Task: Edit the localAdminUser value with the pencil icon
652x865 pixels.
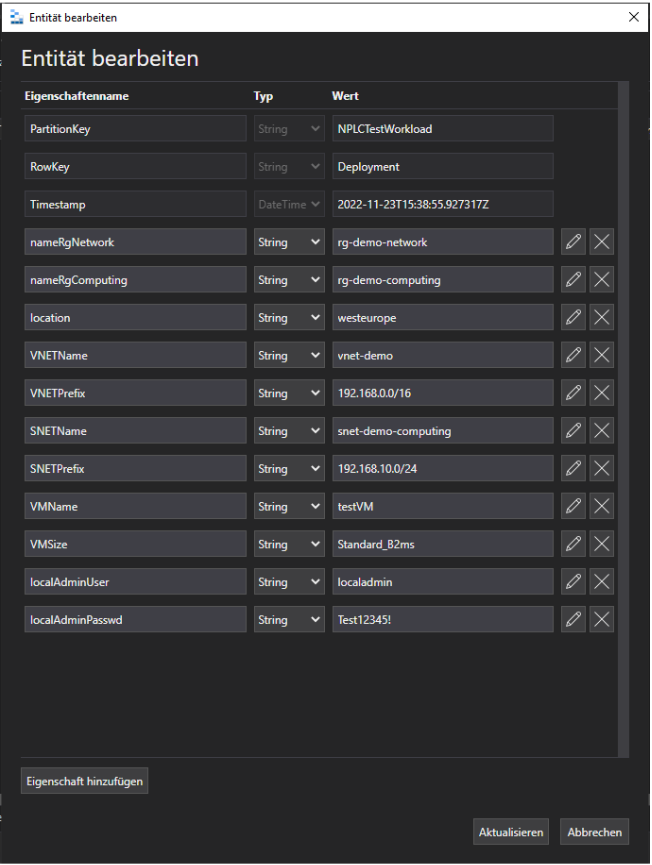Action: point(573,581)
